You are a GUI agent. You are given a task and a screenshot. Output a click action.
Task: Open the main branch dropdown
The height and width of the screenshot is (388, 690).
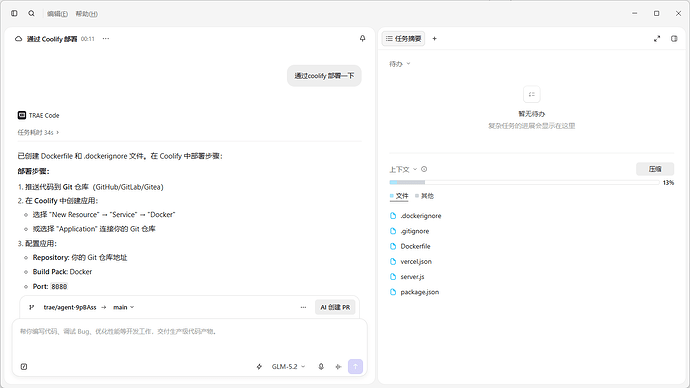[x=123, y=307]
